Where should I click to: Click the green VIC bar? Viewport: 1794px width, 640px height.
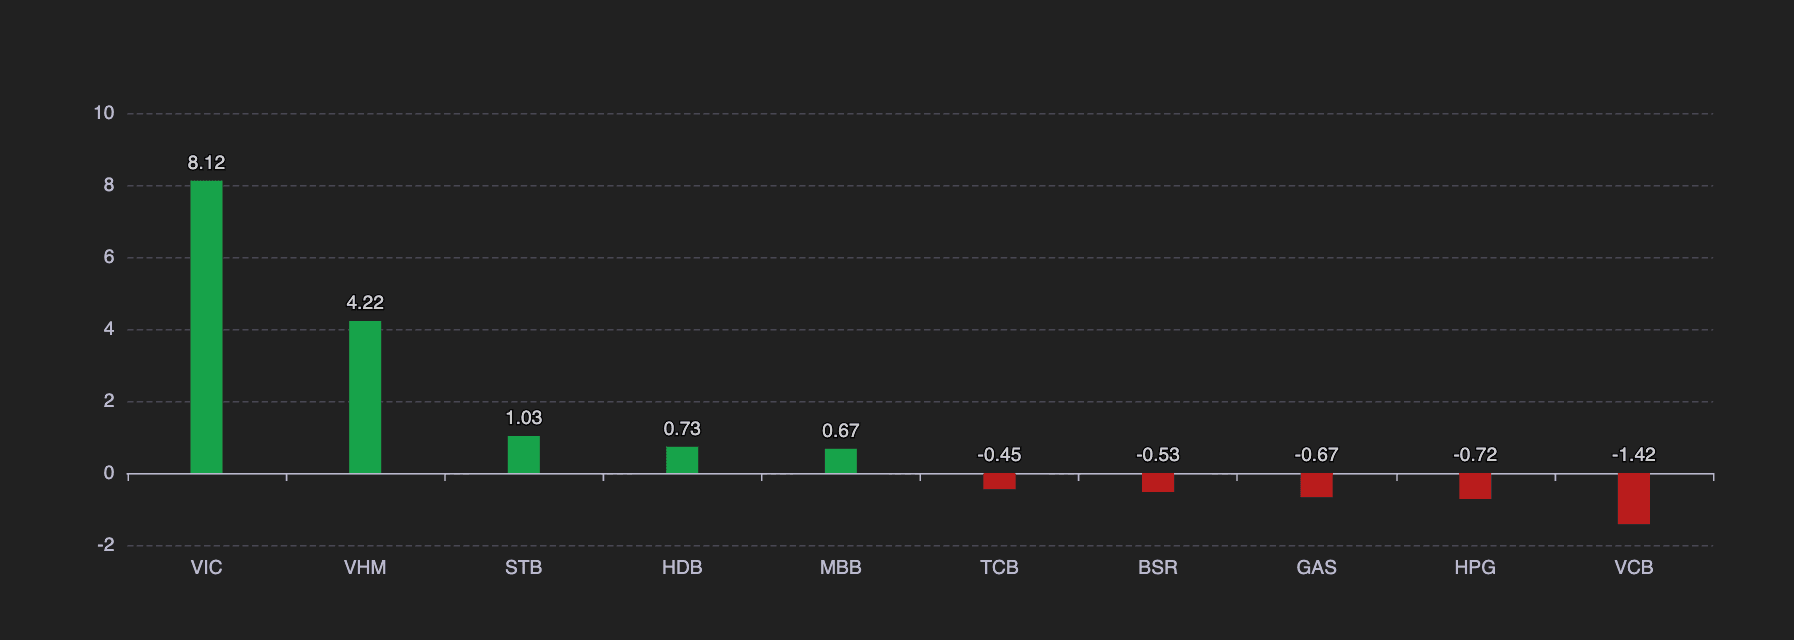(x=206, y=327)
